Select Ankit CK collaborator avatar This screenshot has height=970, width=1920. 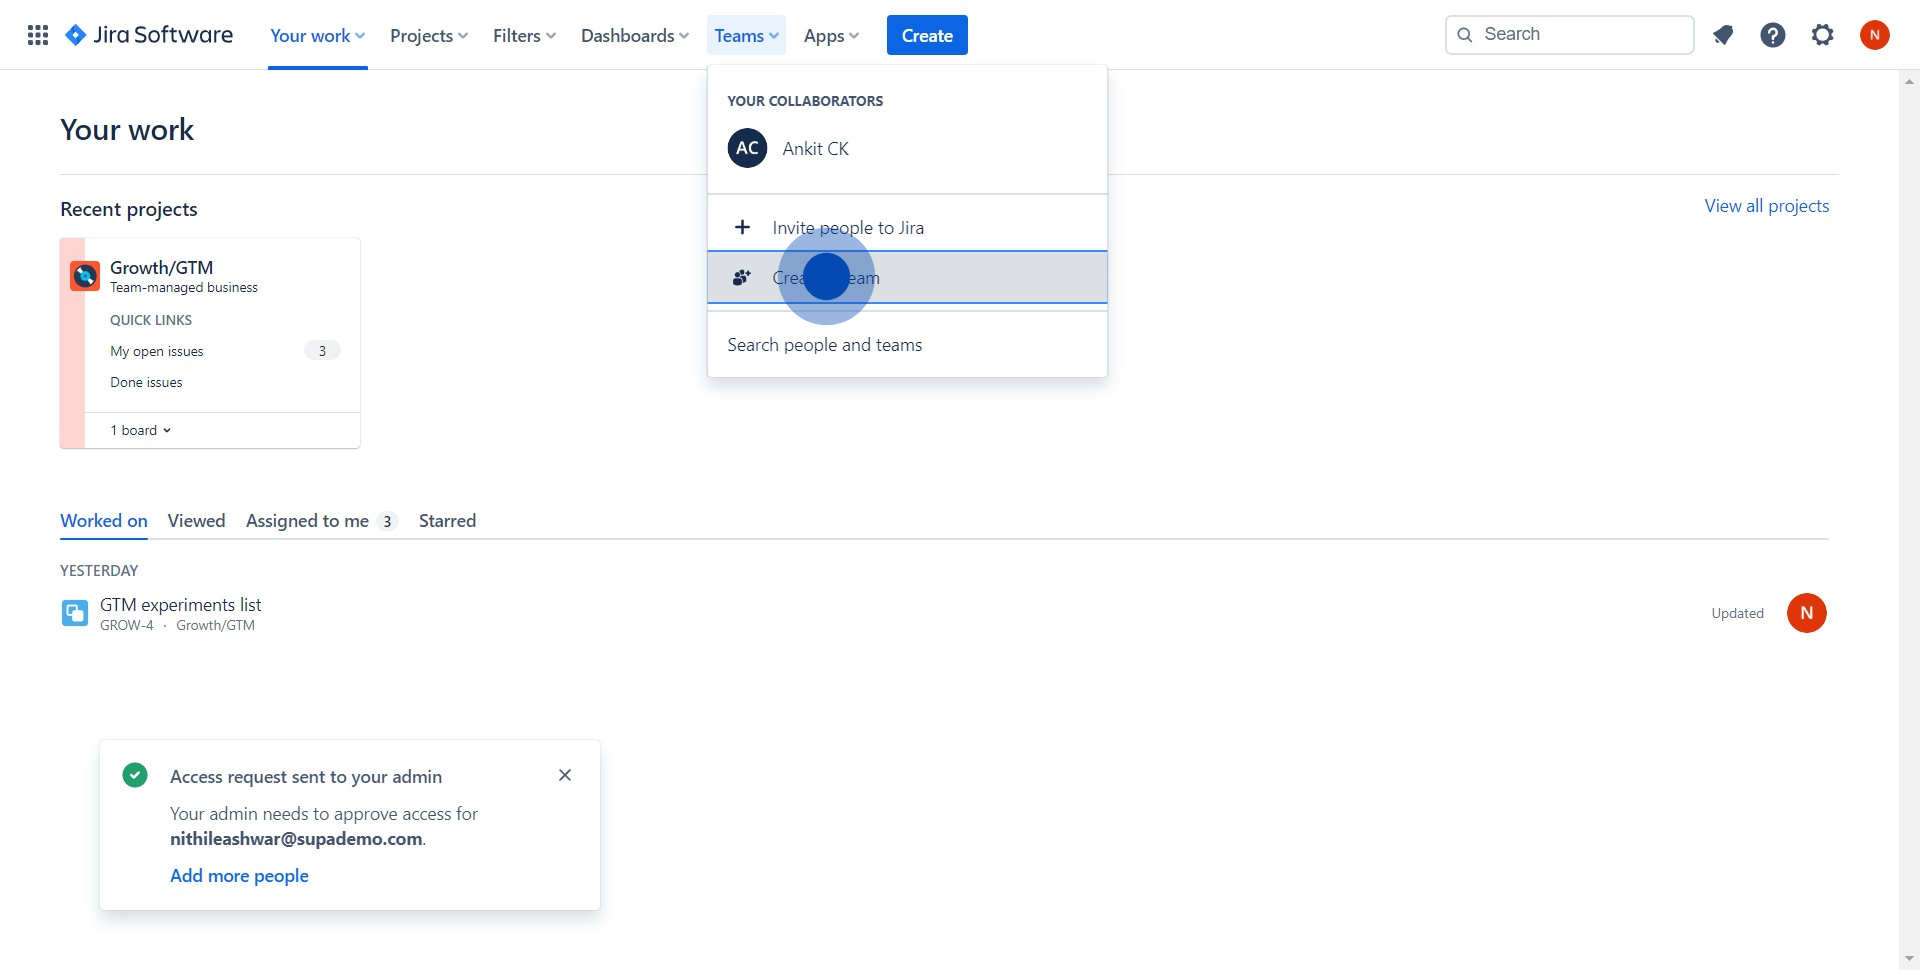(x=746, y=148)
